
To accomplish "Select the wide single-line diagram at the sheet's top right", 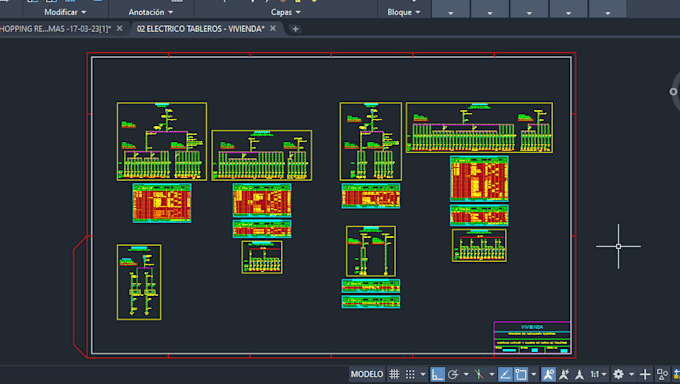I will pyautogui.click(x=479, y=128).
